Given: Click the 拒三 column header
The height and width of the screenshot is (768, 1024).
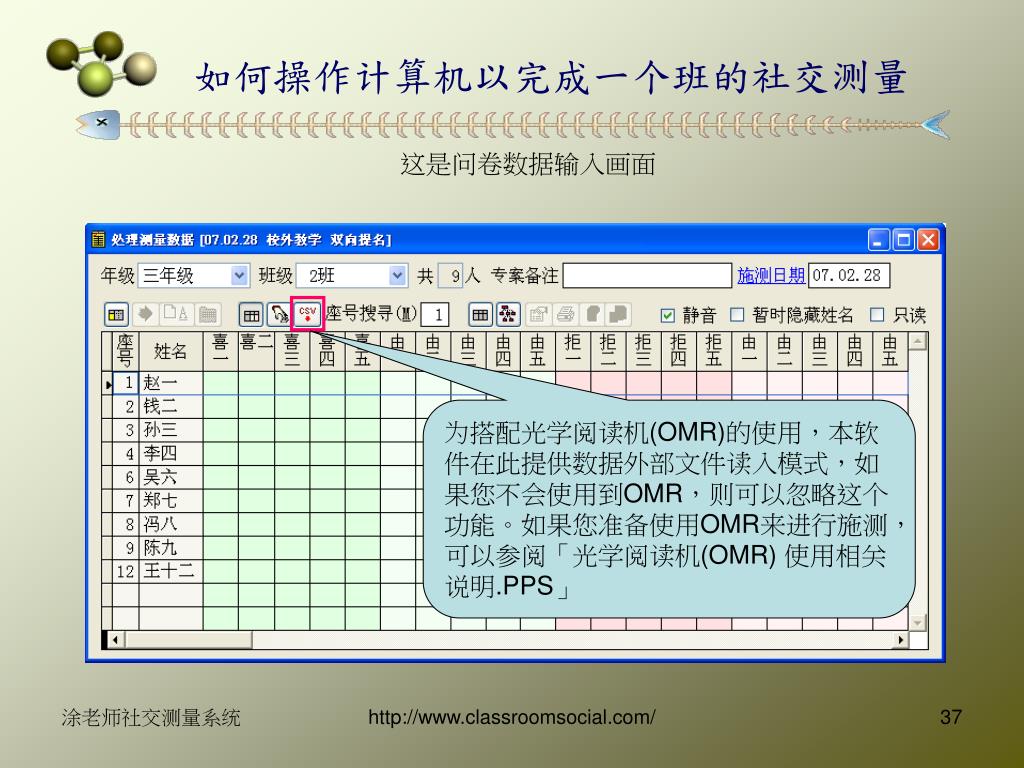Looking at the screenshot, I should pyautogui.click(x=643, y=351).
